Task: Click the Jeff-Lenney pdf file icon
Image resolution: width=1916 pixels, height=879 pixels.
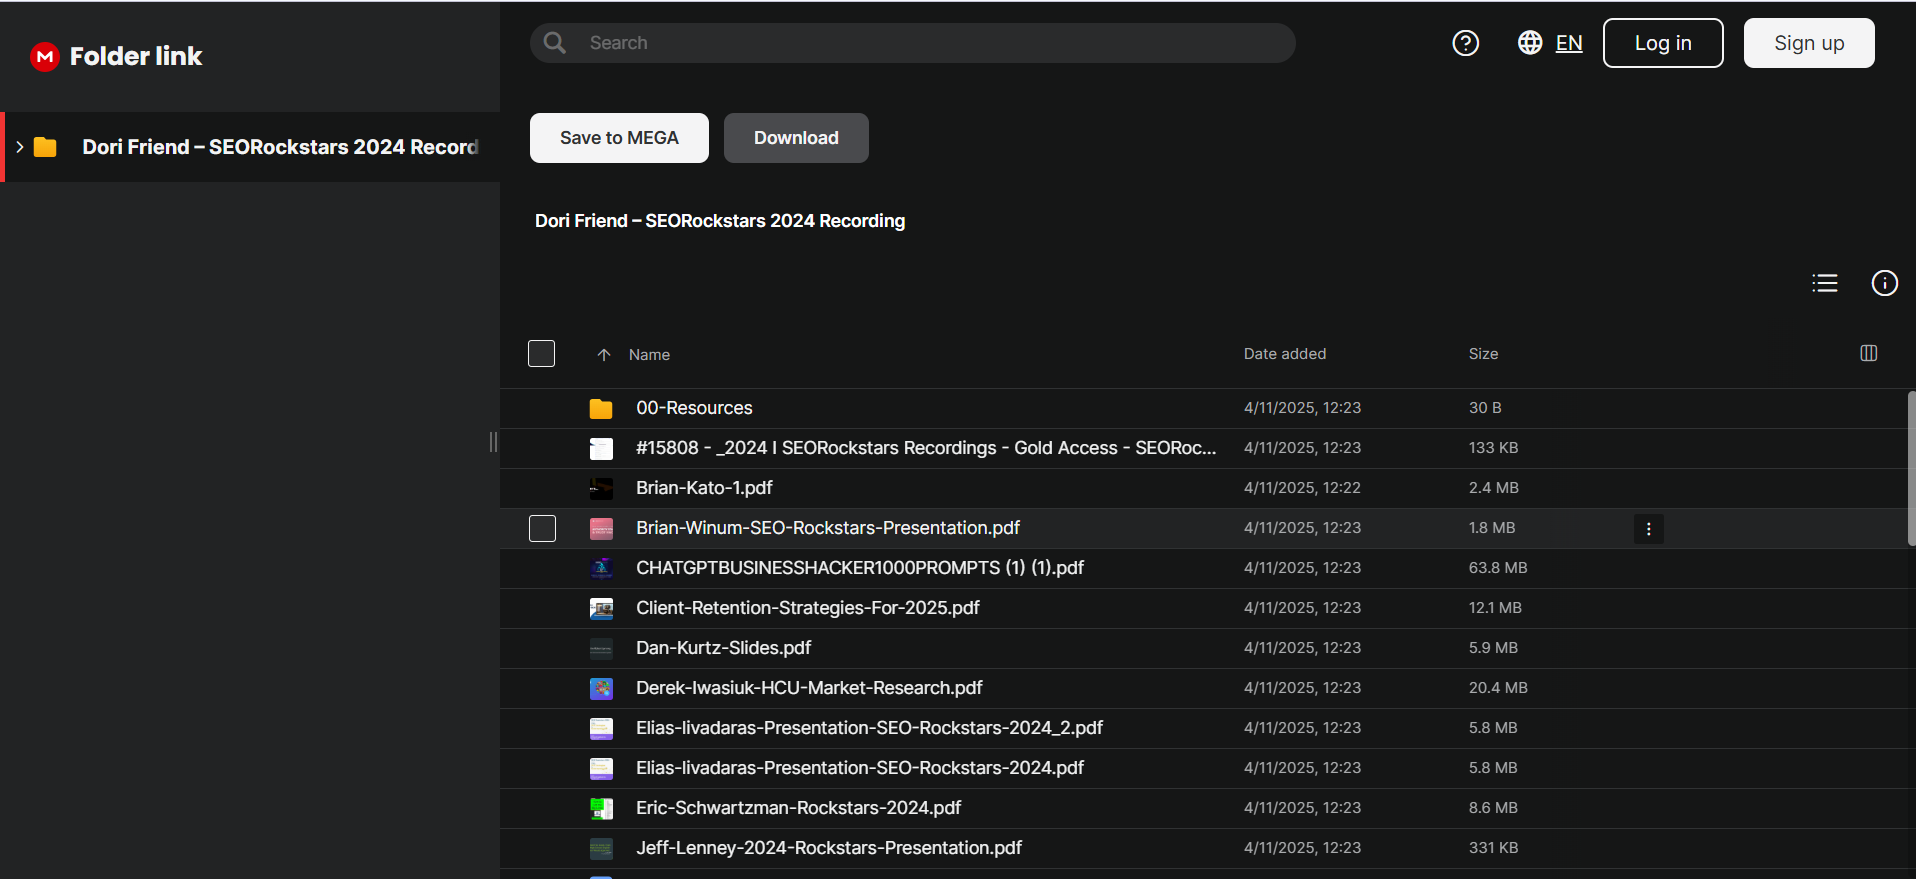Action: pyautogui.click(x=601, y=848)
